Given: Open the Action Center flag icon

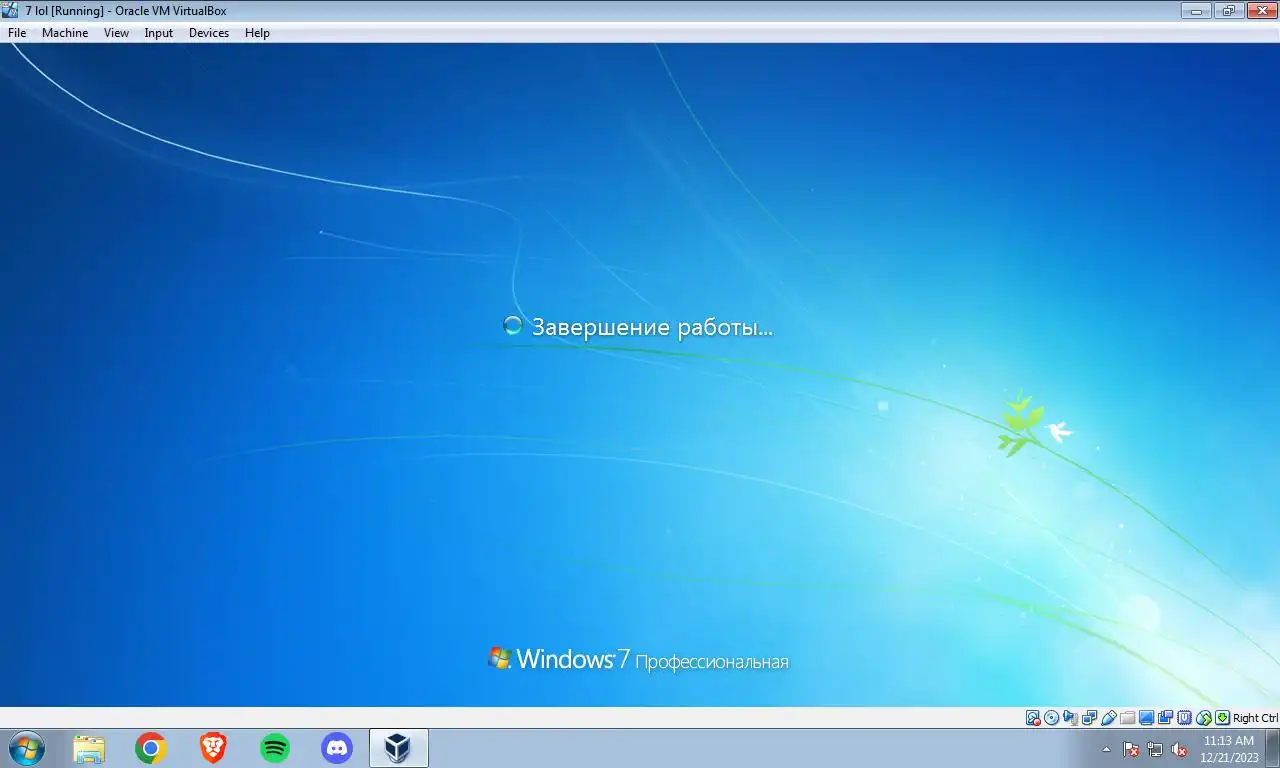Looking at the screenshot, I should pyautogui.click(x=1131, y=749).
